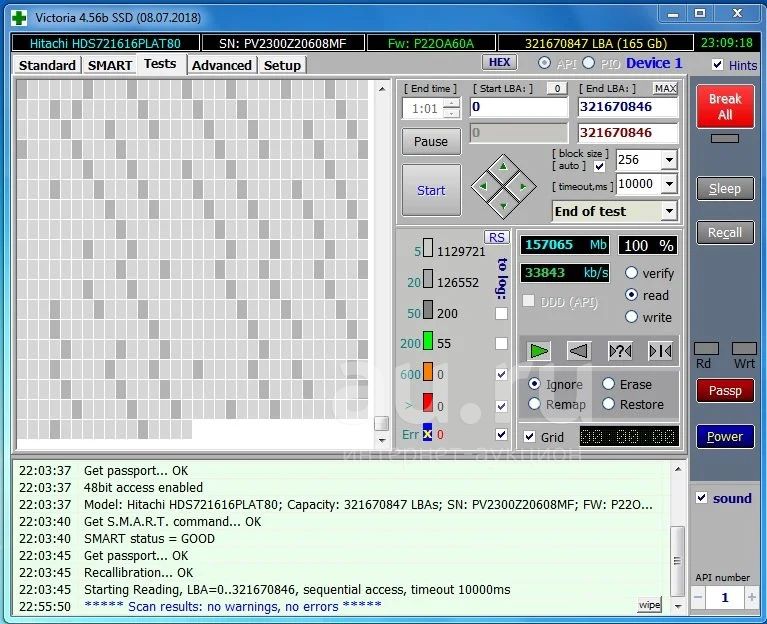Toggle log checkbox for 50 ms blocks
The width and height of the screenshot is (767, 624).
(x=501, y=313)
